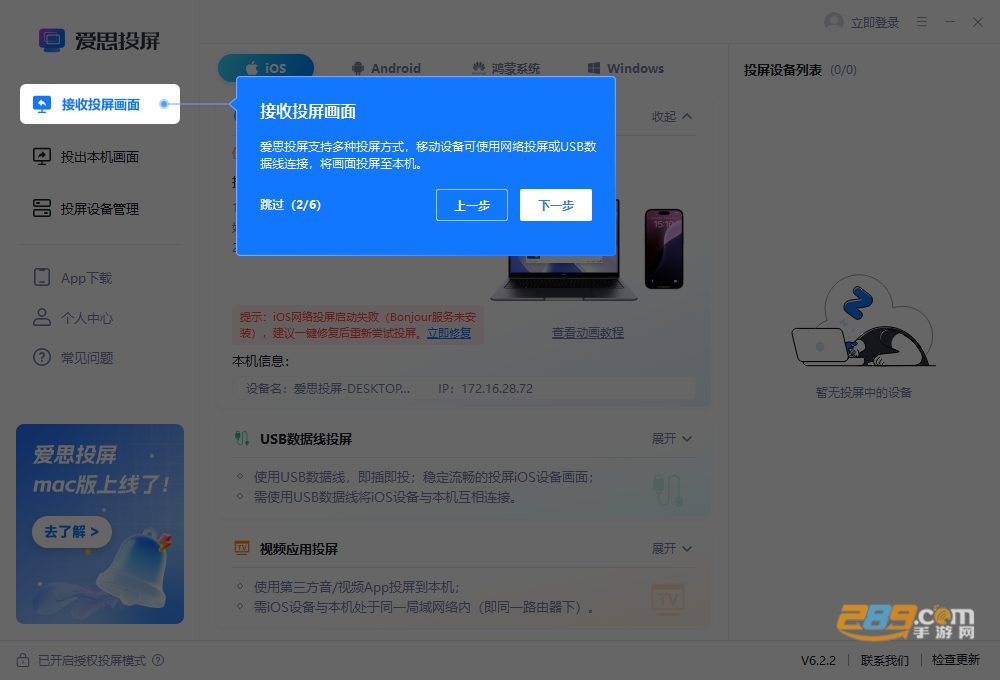
Task: Click the 投出本机画面 monitor icon
Action: click(42, 156)
